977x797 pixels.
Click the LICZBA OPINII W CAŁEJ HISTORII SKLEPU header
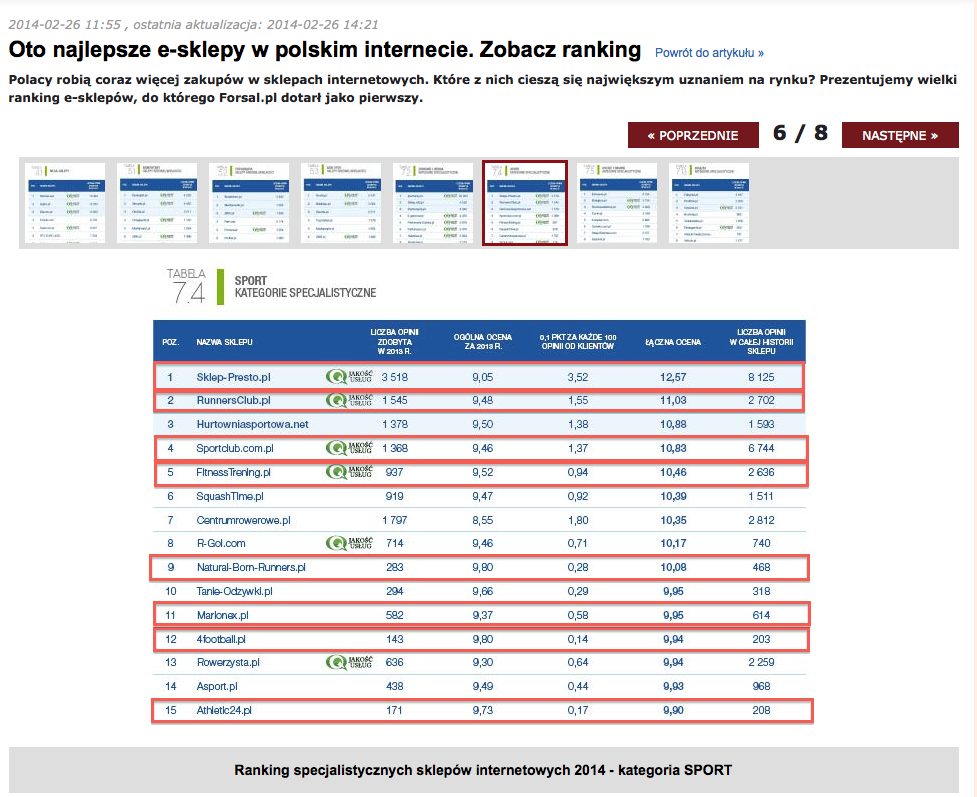[x=761, y=341]
